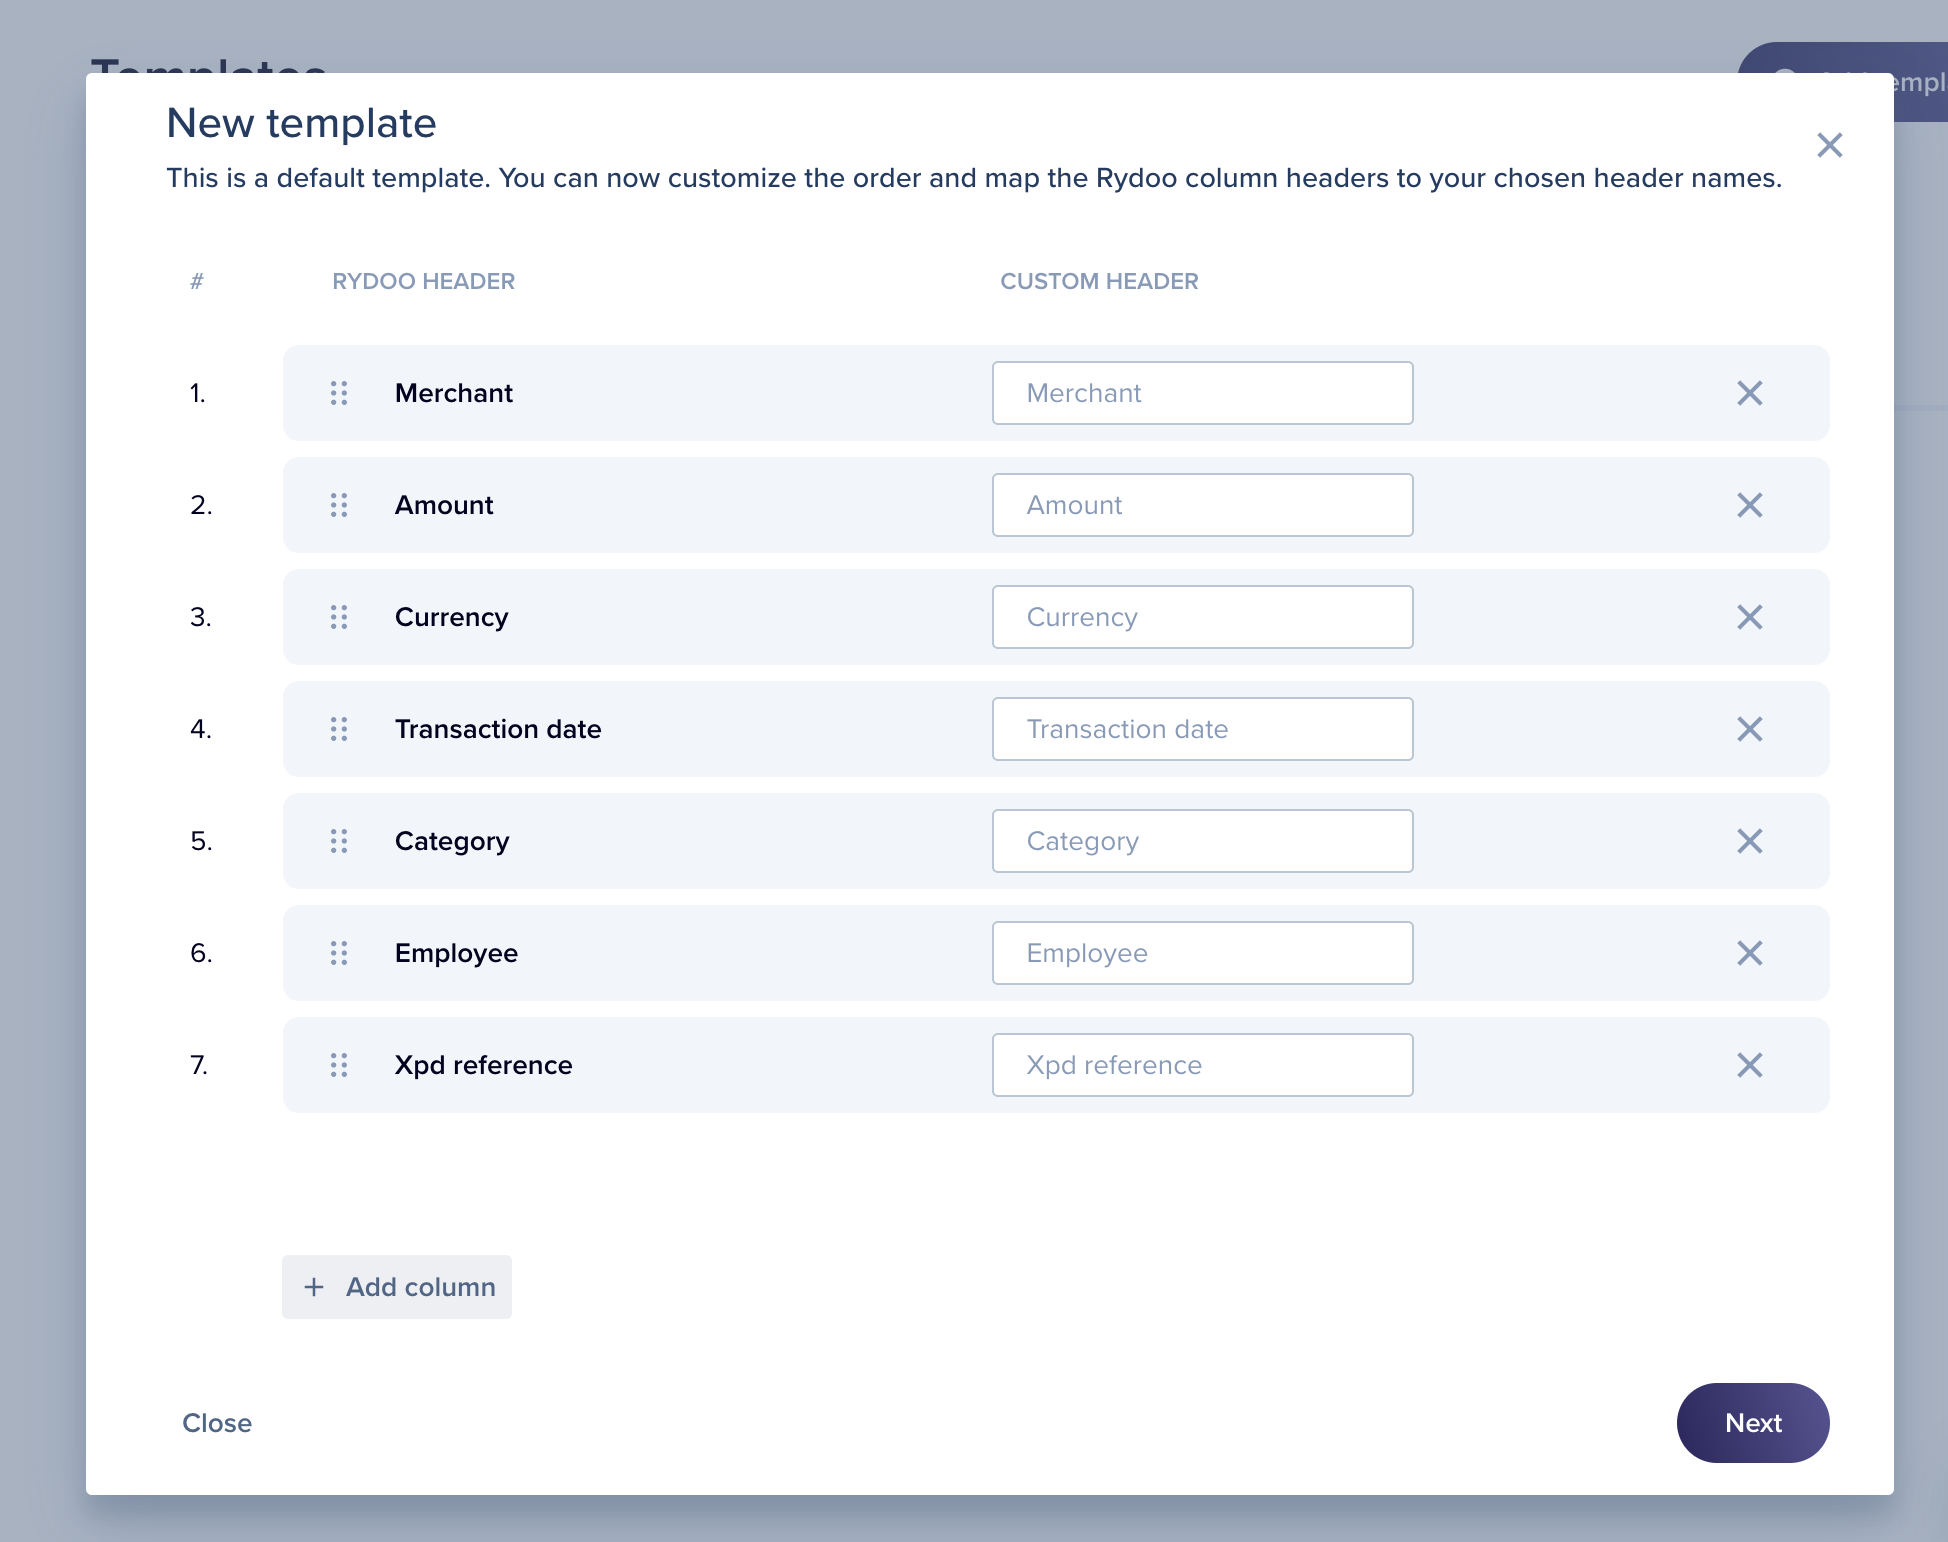Click the drag handle next to Amount
Screen dimensions: 1948x1542
(x=338, y=505)
